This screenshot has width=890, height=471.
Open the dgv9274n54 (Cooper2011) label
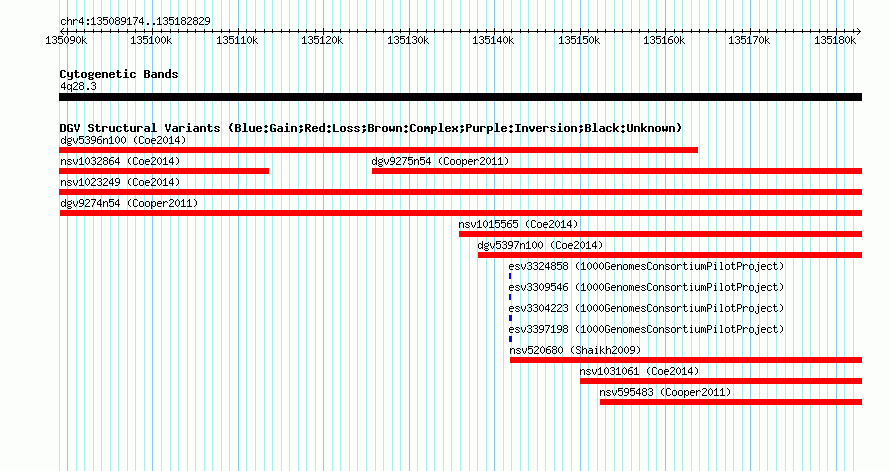129,203
